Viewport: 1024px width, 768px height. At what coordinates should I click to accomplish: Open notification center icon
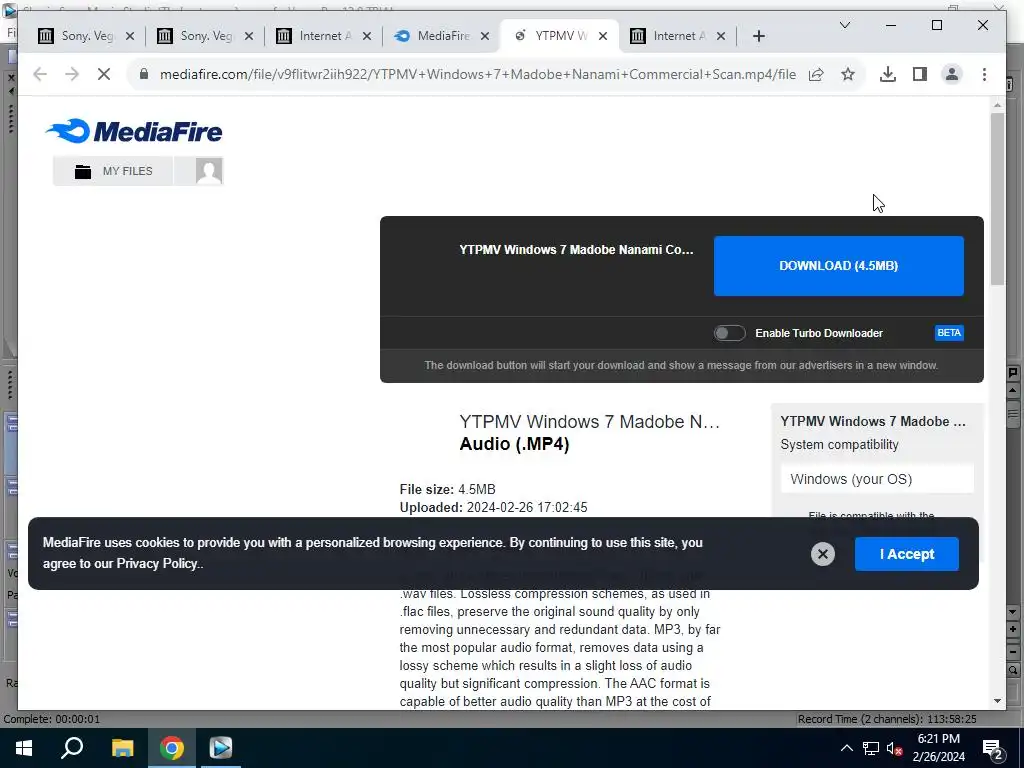993,748
